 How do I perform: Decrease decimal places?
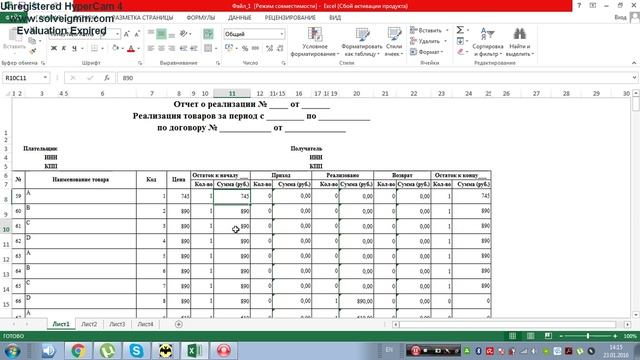click(280, 49)
